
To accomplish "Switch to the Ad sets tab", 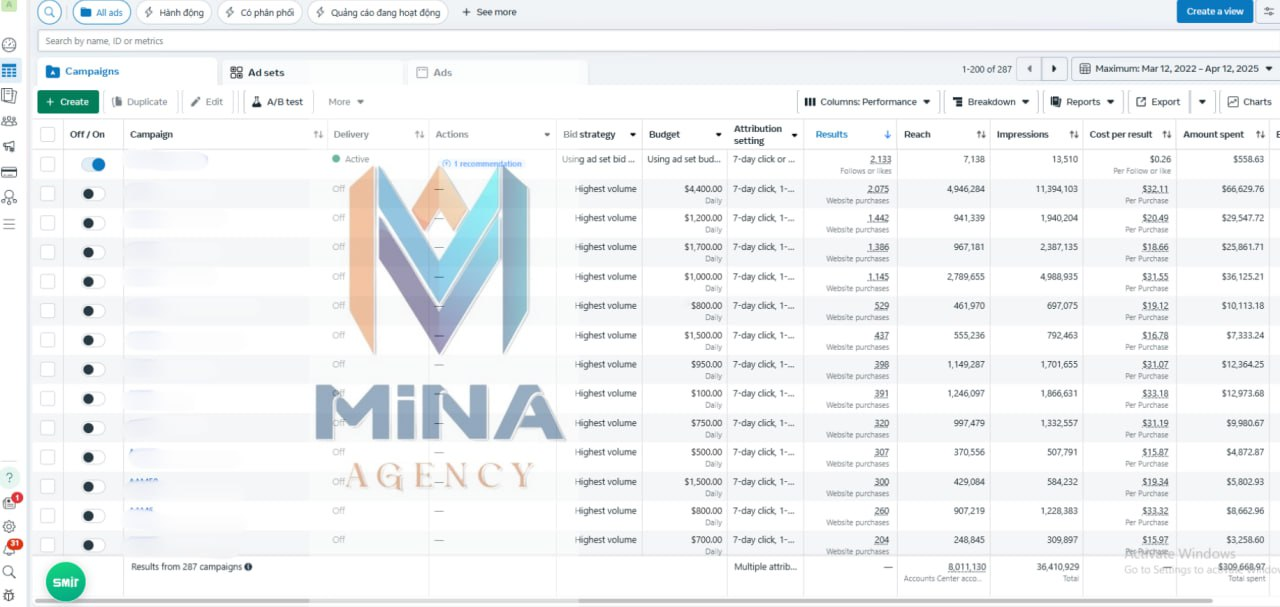I will coord(313,72).
